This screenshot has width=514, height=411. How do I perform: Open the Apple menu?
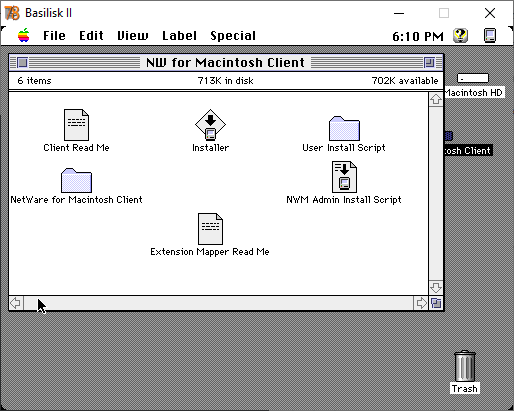24,35
